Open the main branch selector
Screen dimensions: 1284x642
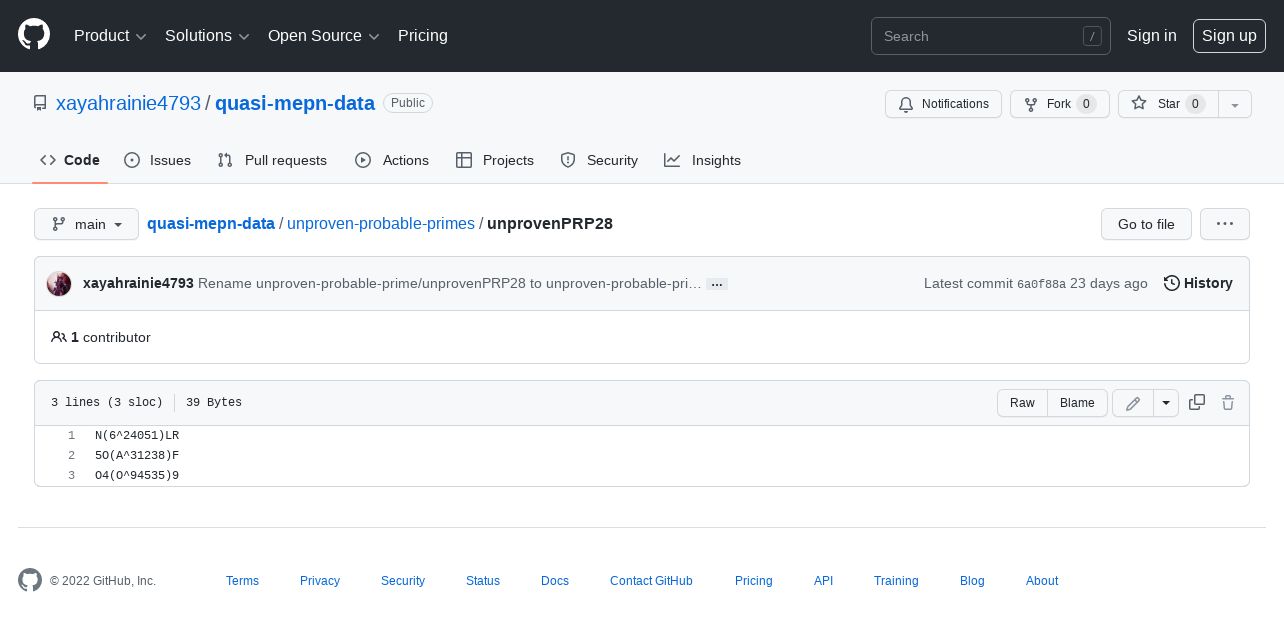[x=86, y=224]
